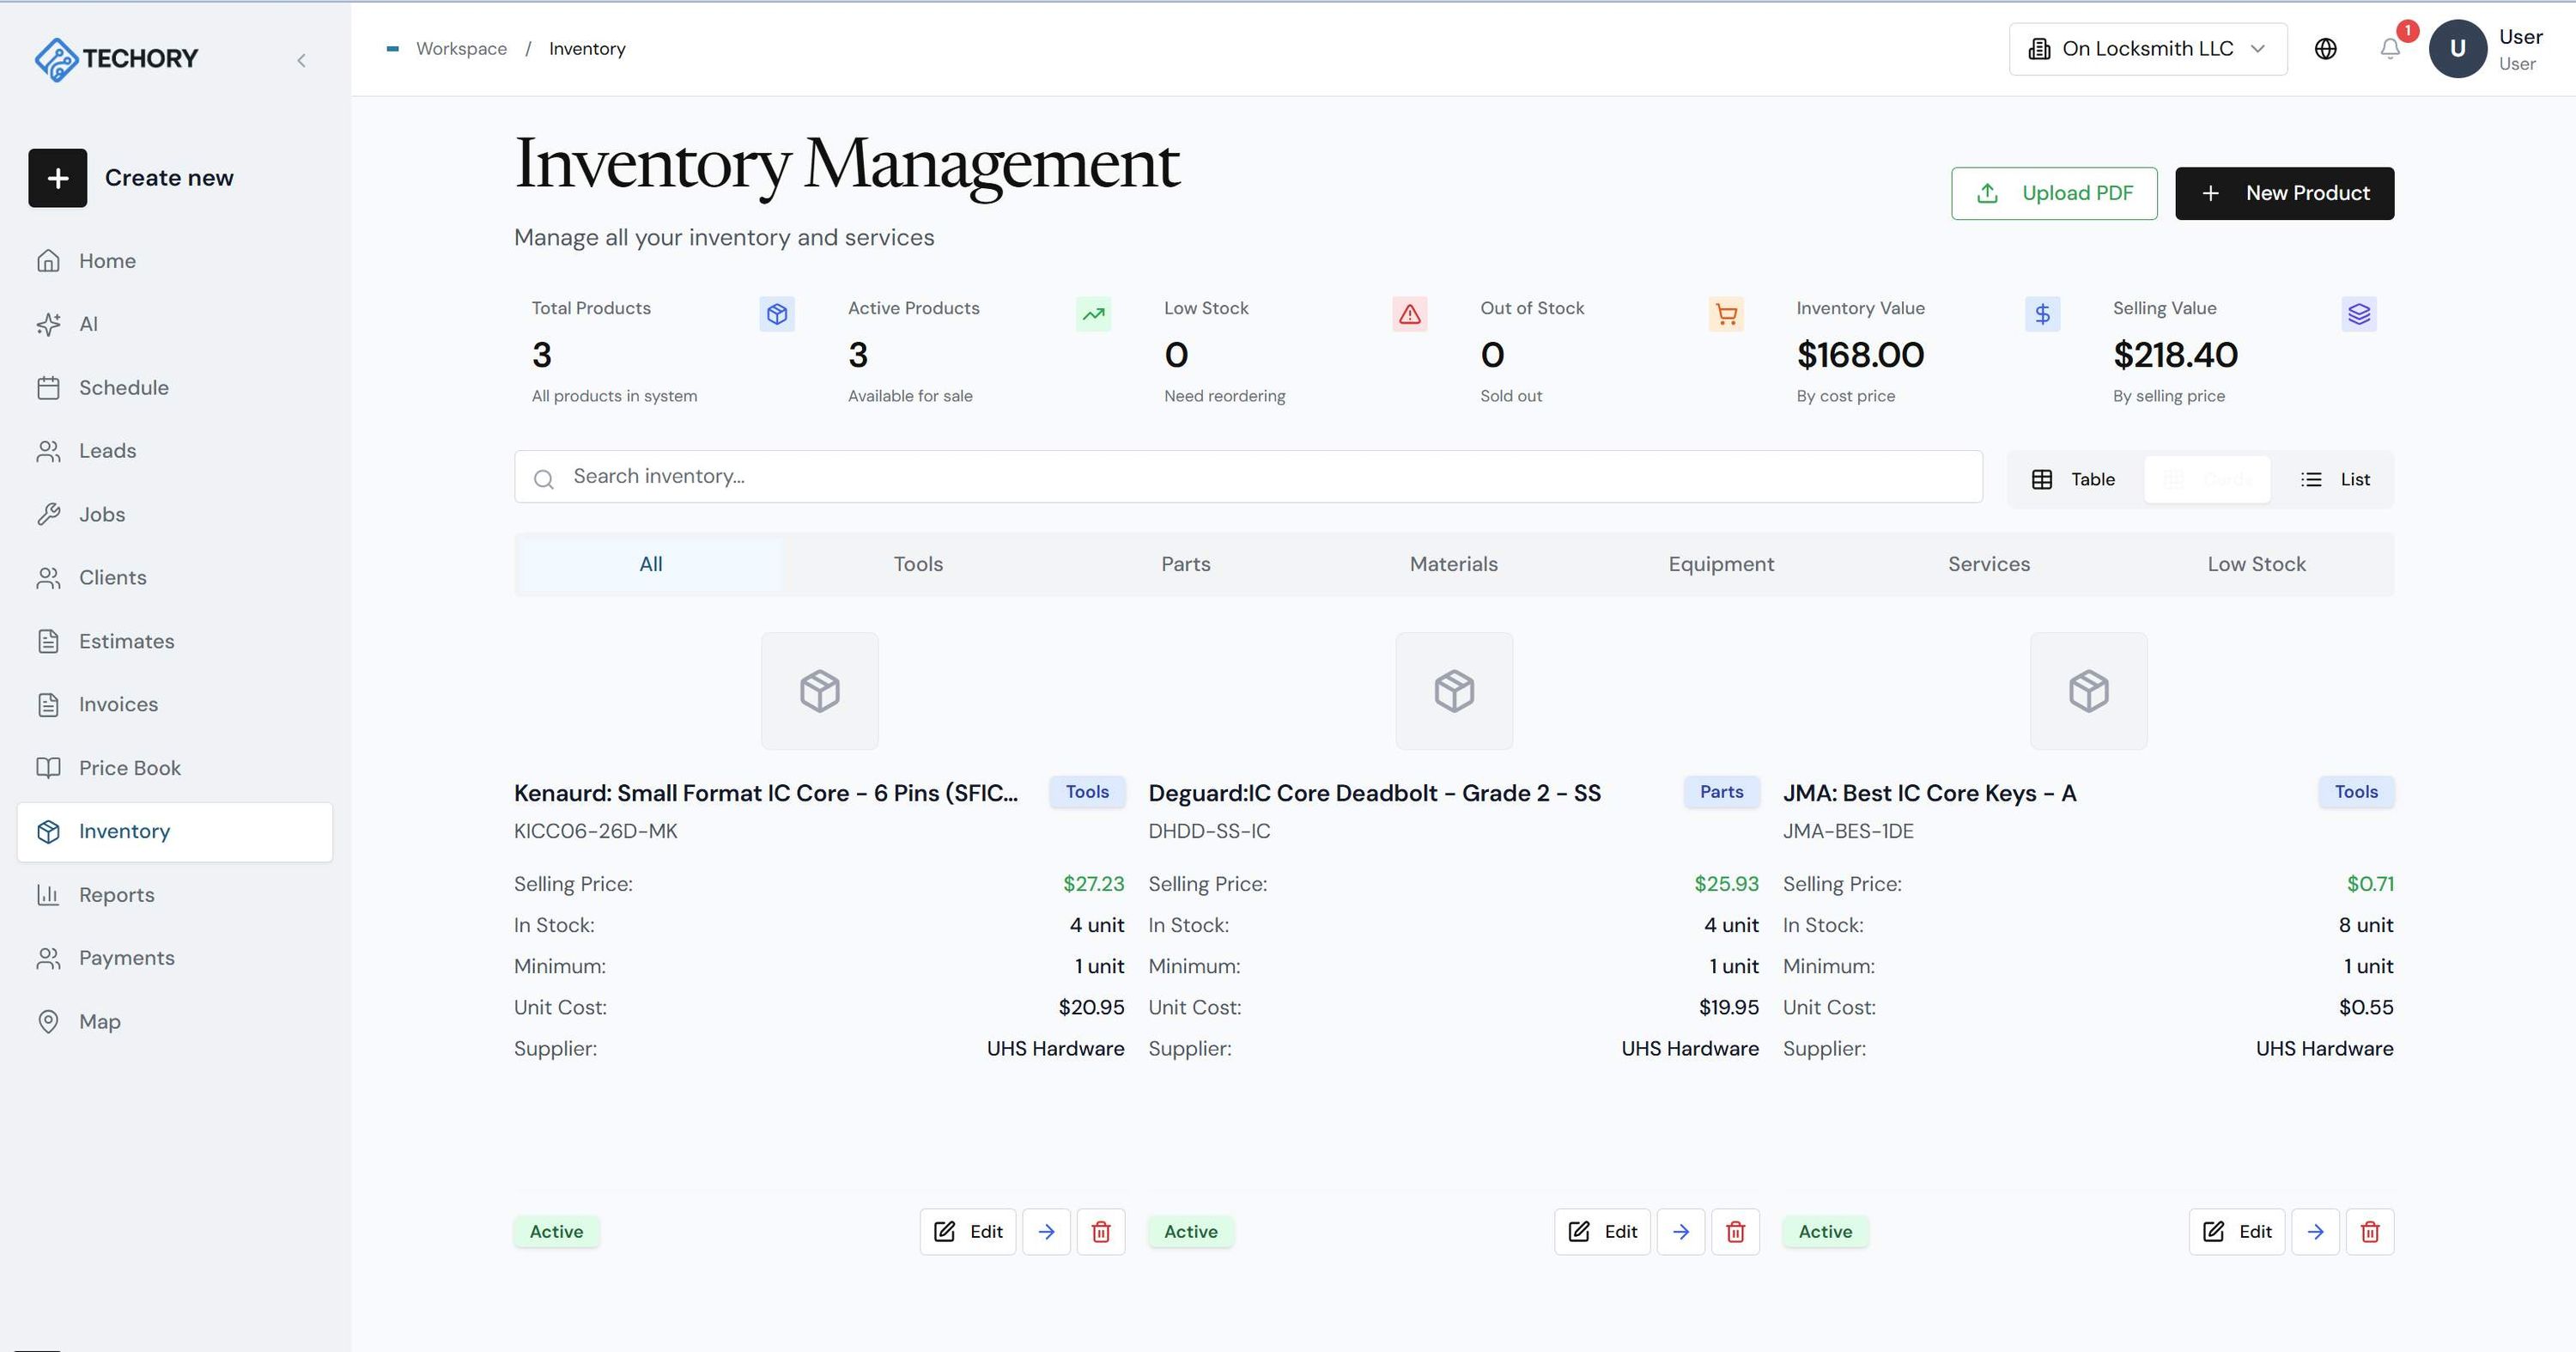Open the Payments page
2576x1352 pixels.
pos(175,958)
